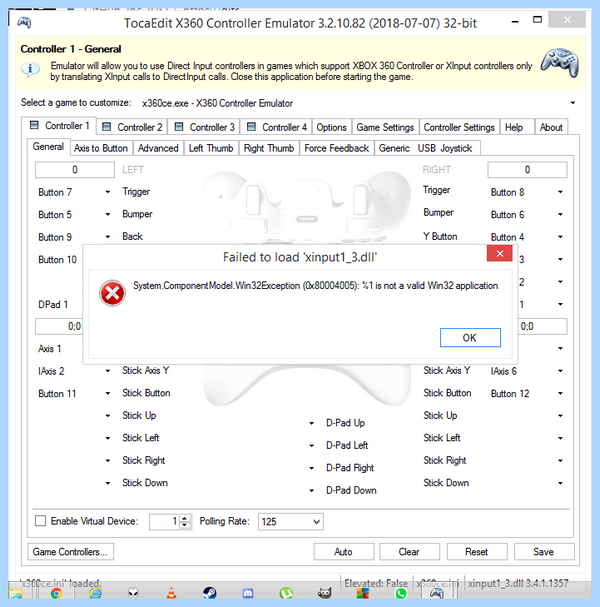Click the gamepad app icon in title bar
The image size is (600, 607).
click(24, 23)
